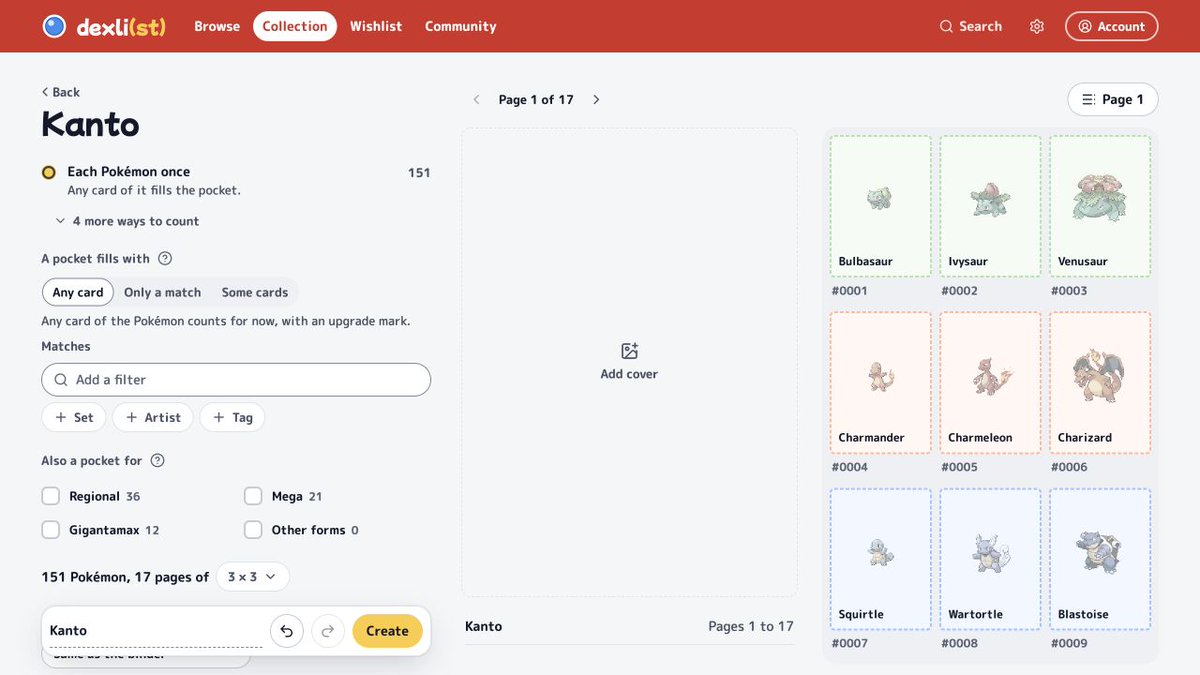
Task: Click the Account button
Action: pyautogui.click(x=1111, y=27)
